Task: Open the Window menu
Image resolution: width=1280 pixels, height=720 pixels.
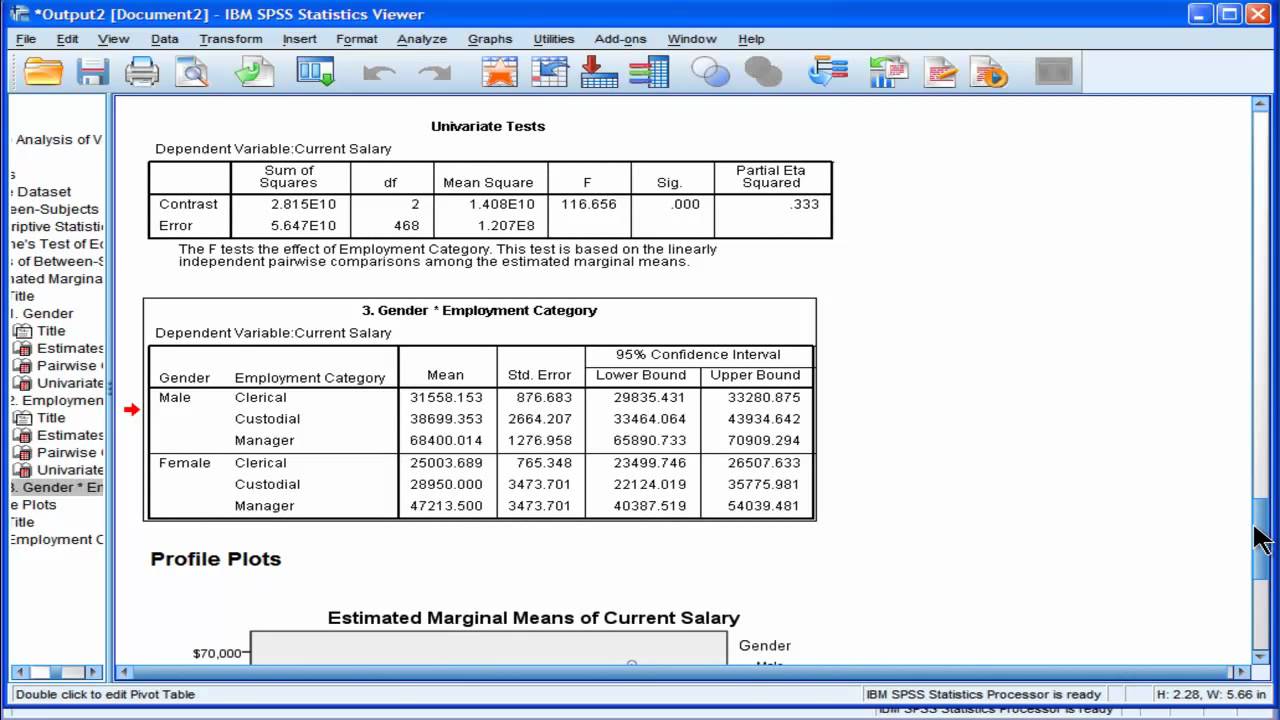Action: click(692, 39)
